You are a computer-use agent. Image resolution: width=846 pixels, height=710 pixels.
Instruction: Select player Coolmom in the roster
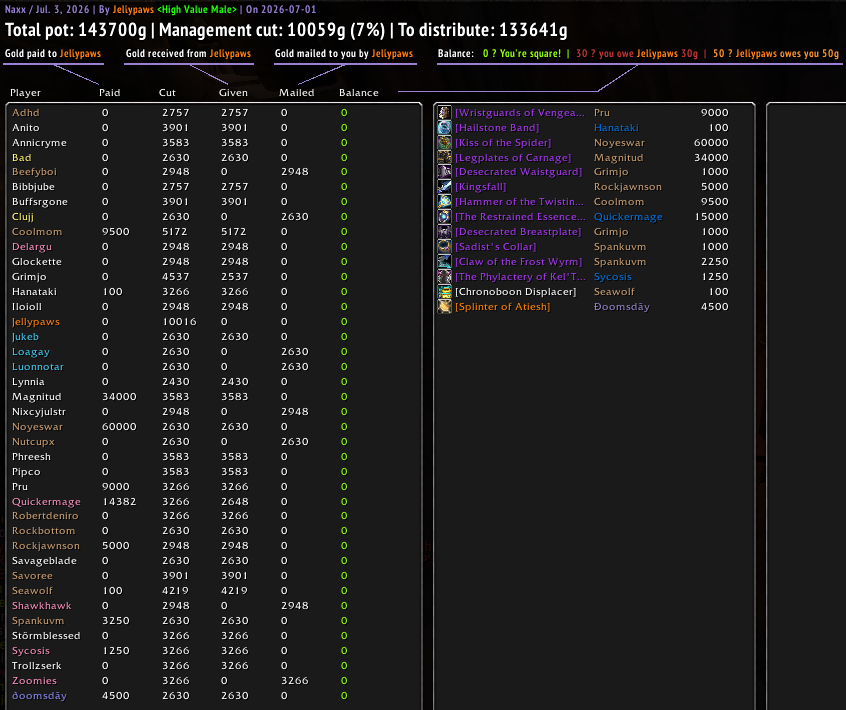(37, 232)
